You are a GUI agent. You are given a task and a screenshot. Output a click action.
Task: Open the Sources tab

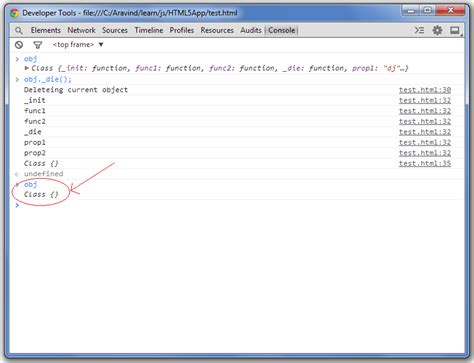[115, 30]
